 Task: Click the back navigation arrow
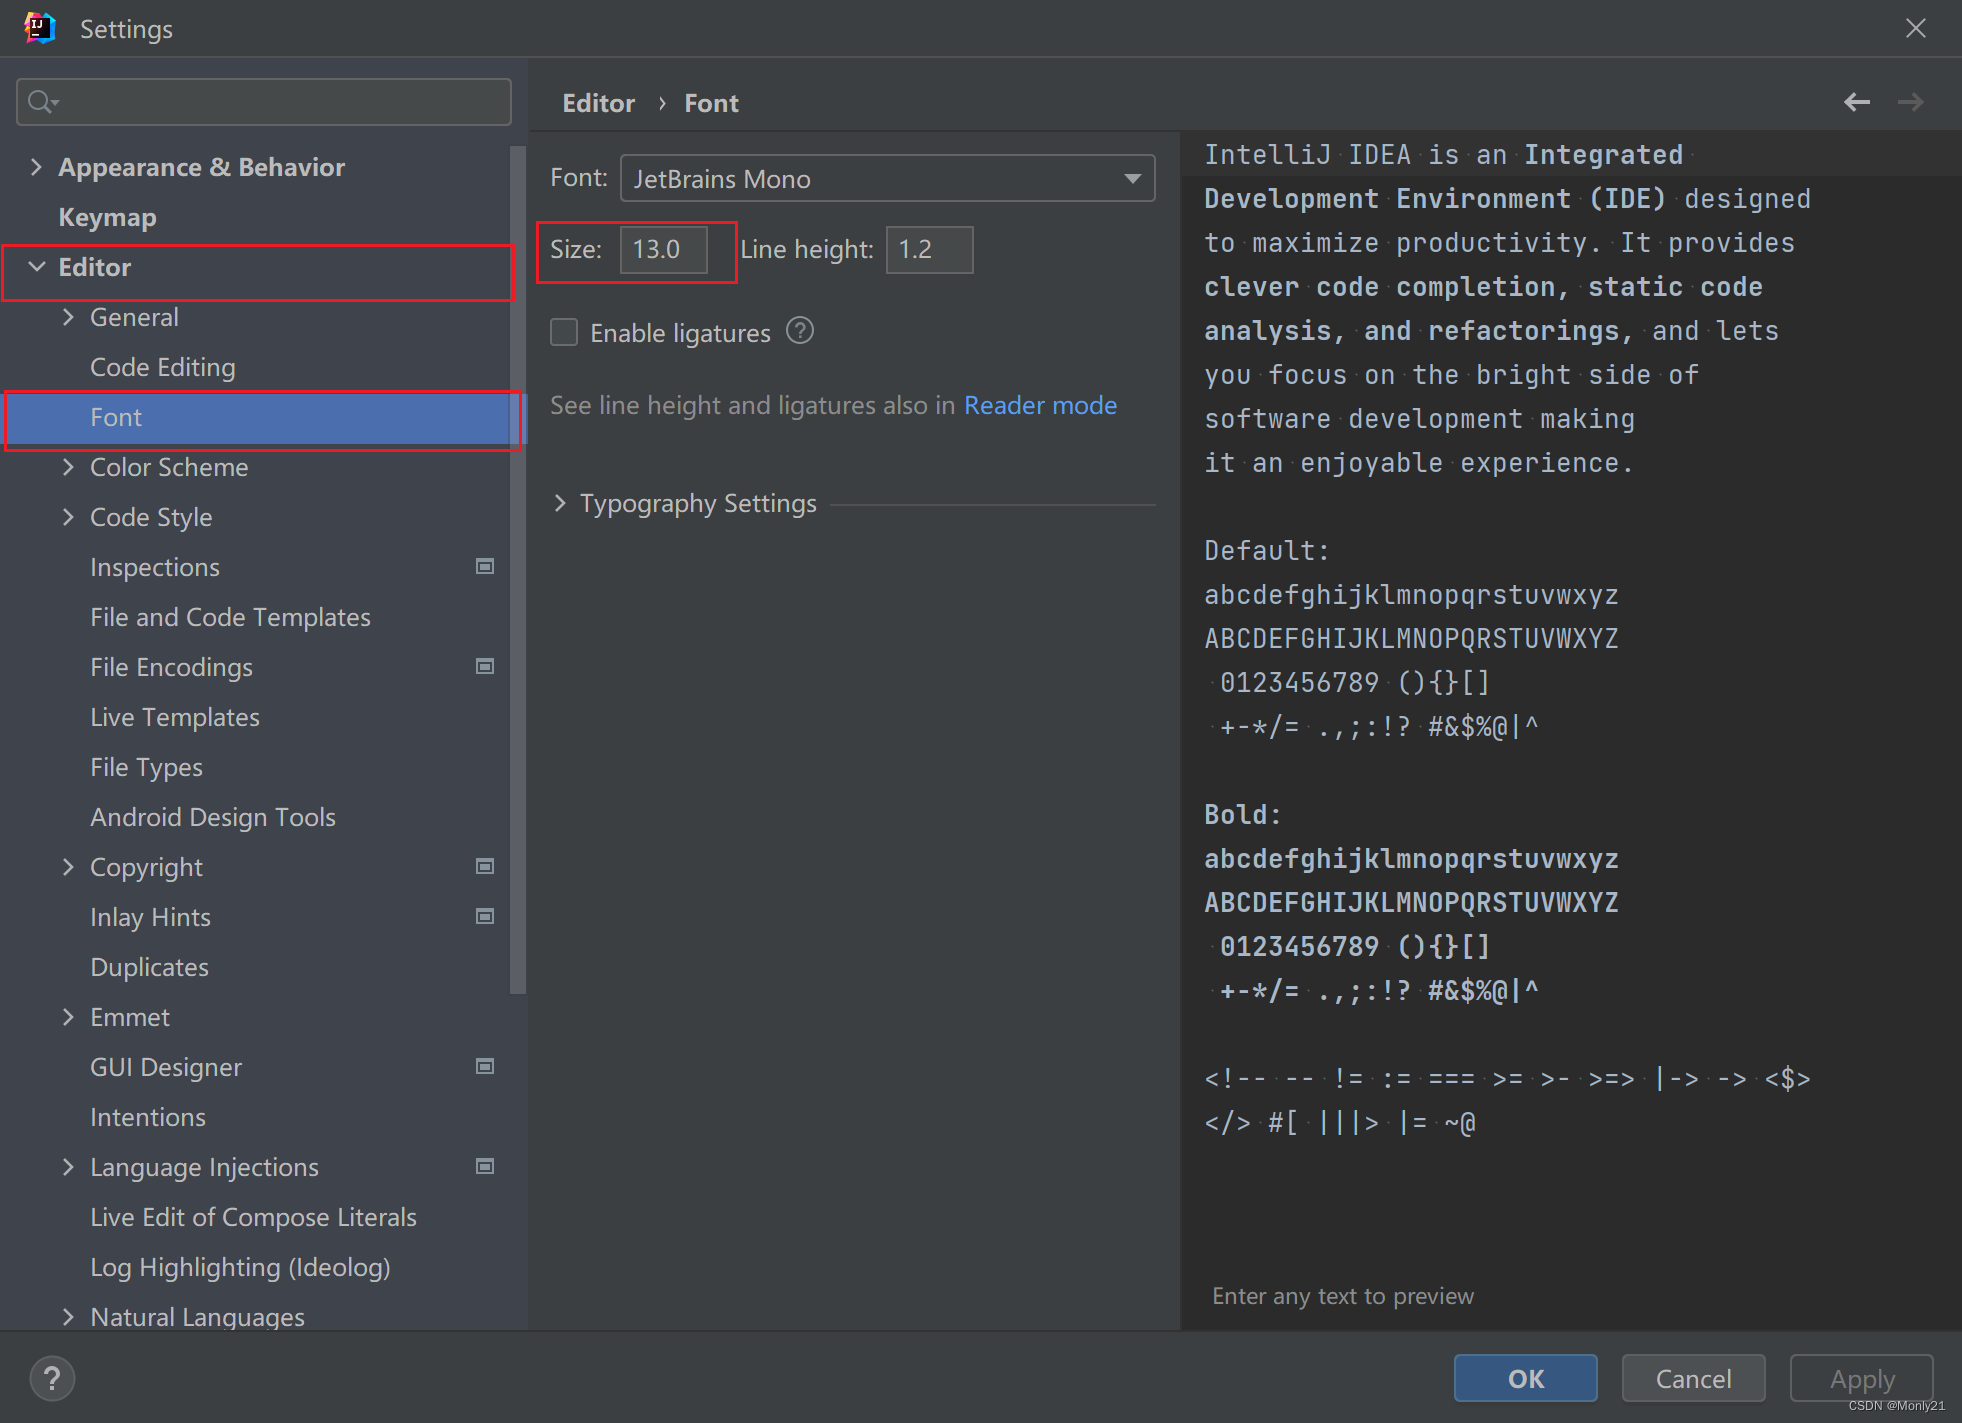click(1857, 102)
